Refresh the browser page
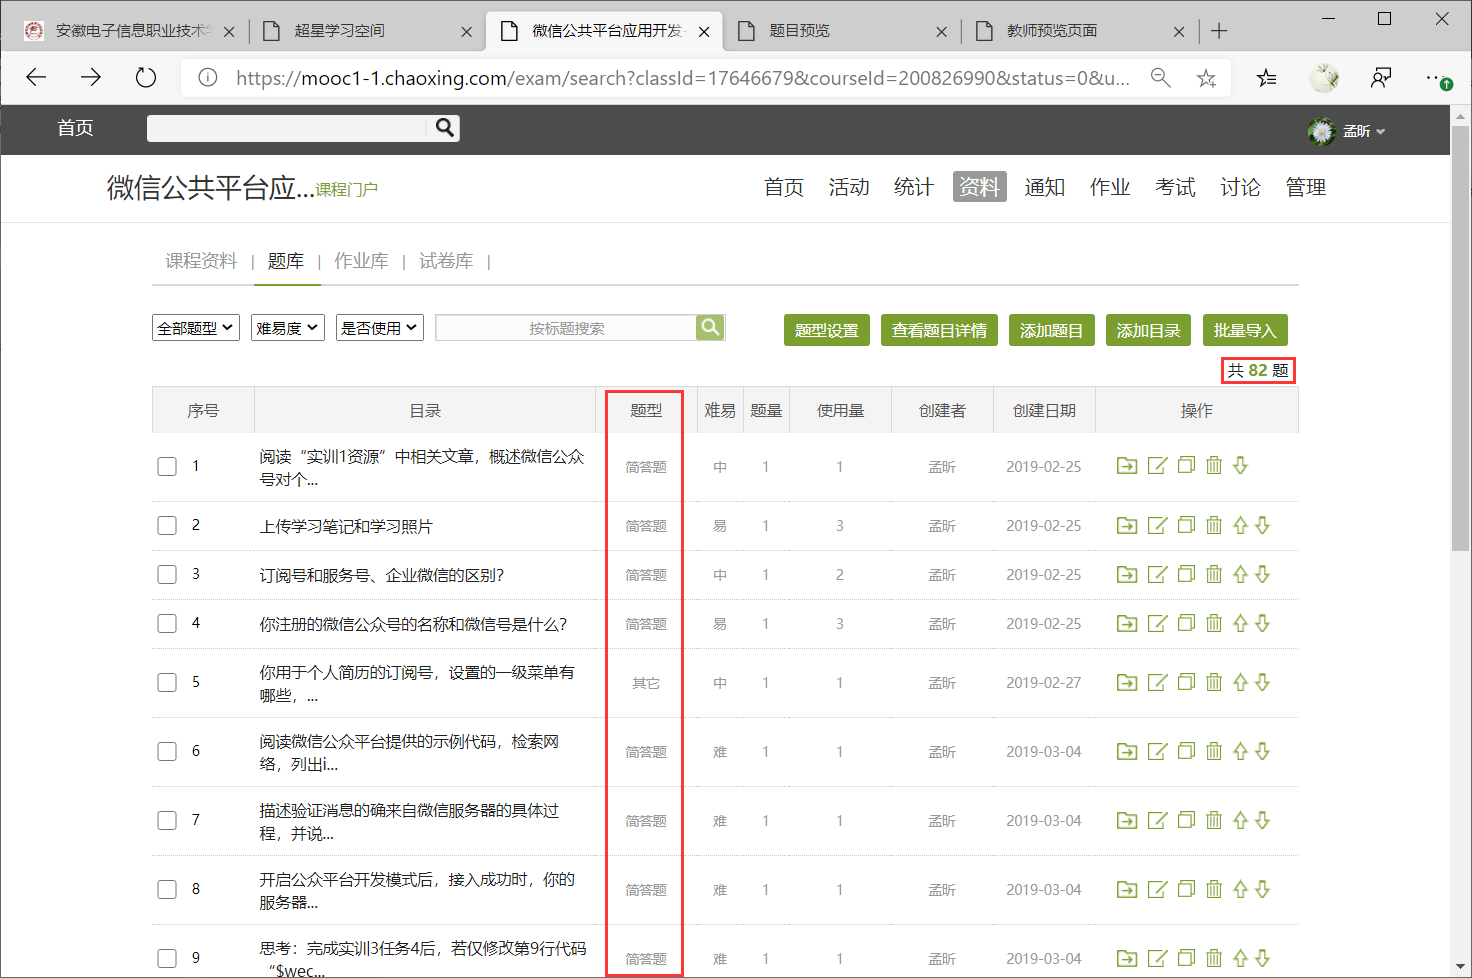 146,78
